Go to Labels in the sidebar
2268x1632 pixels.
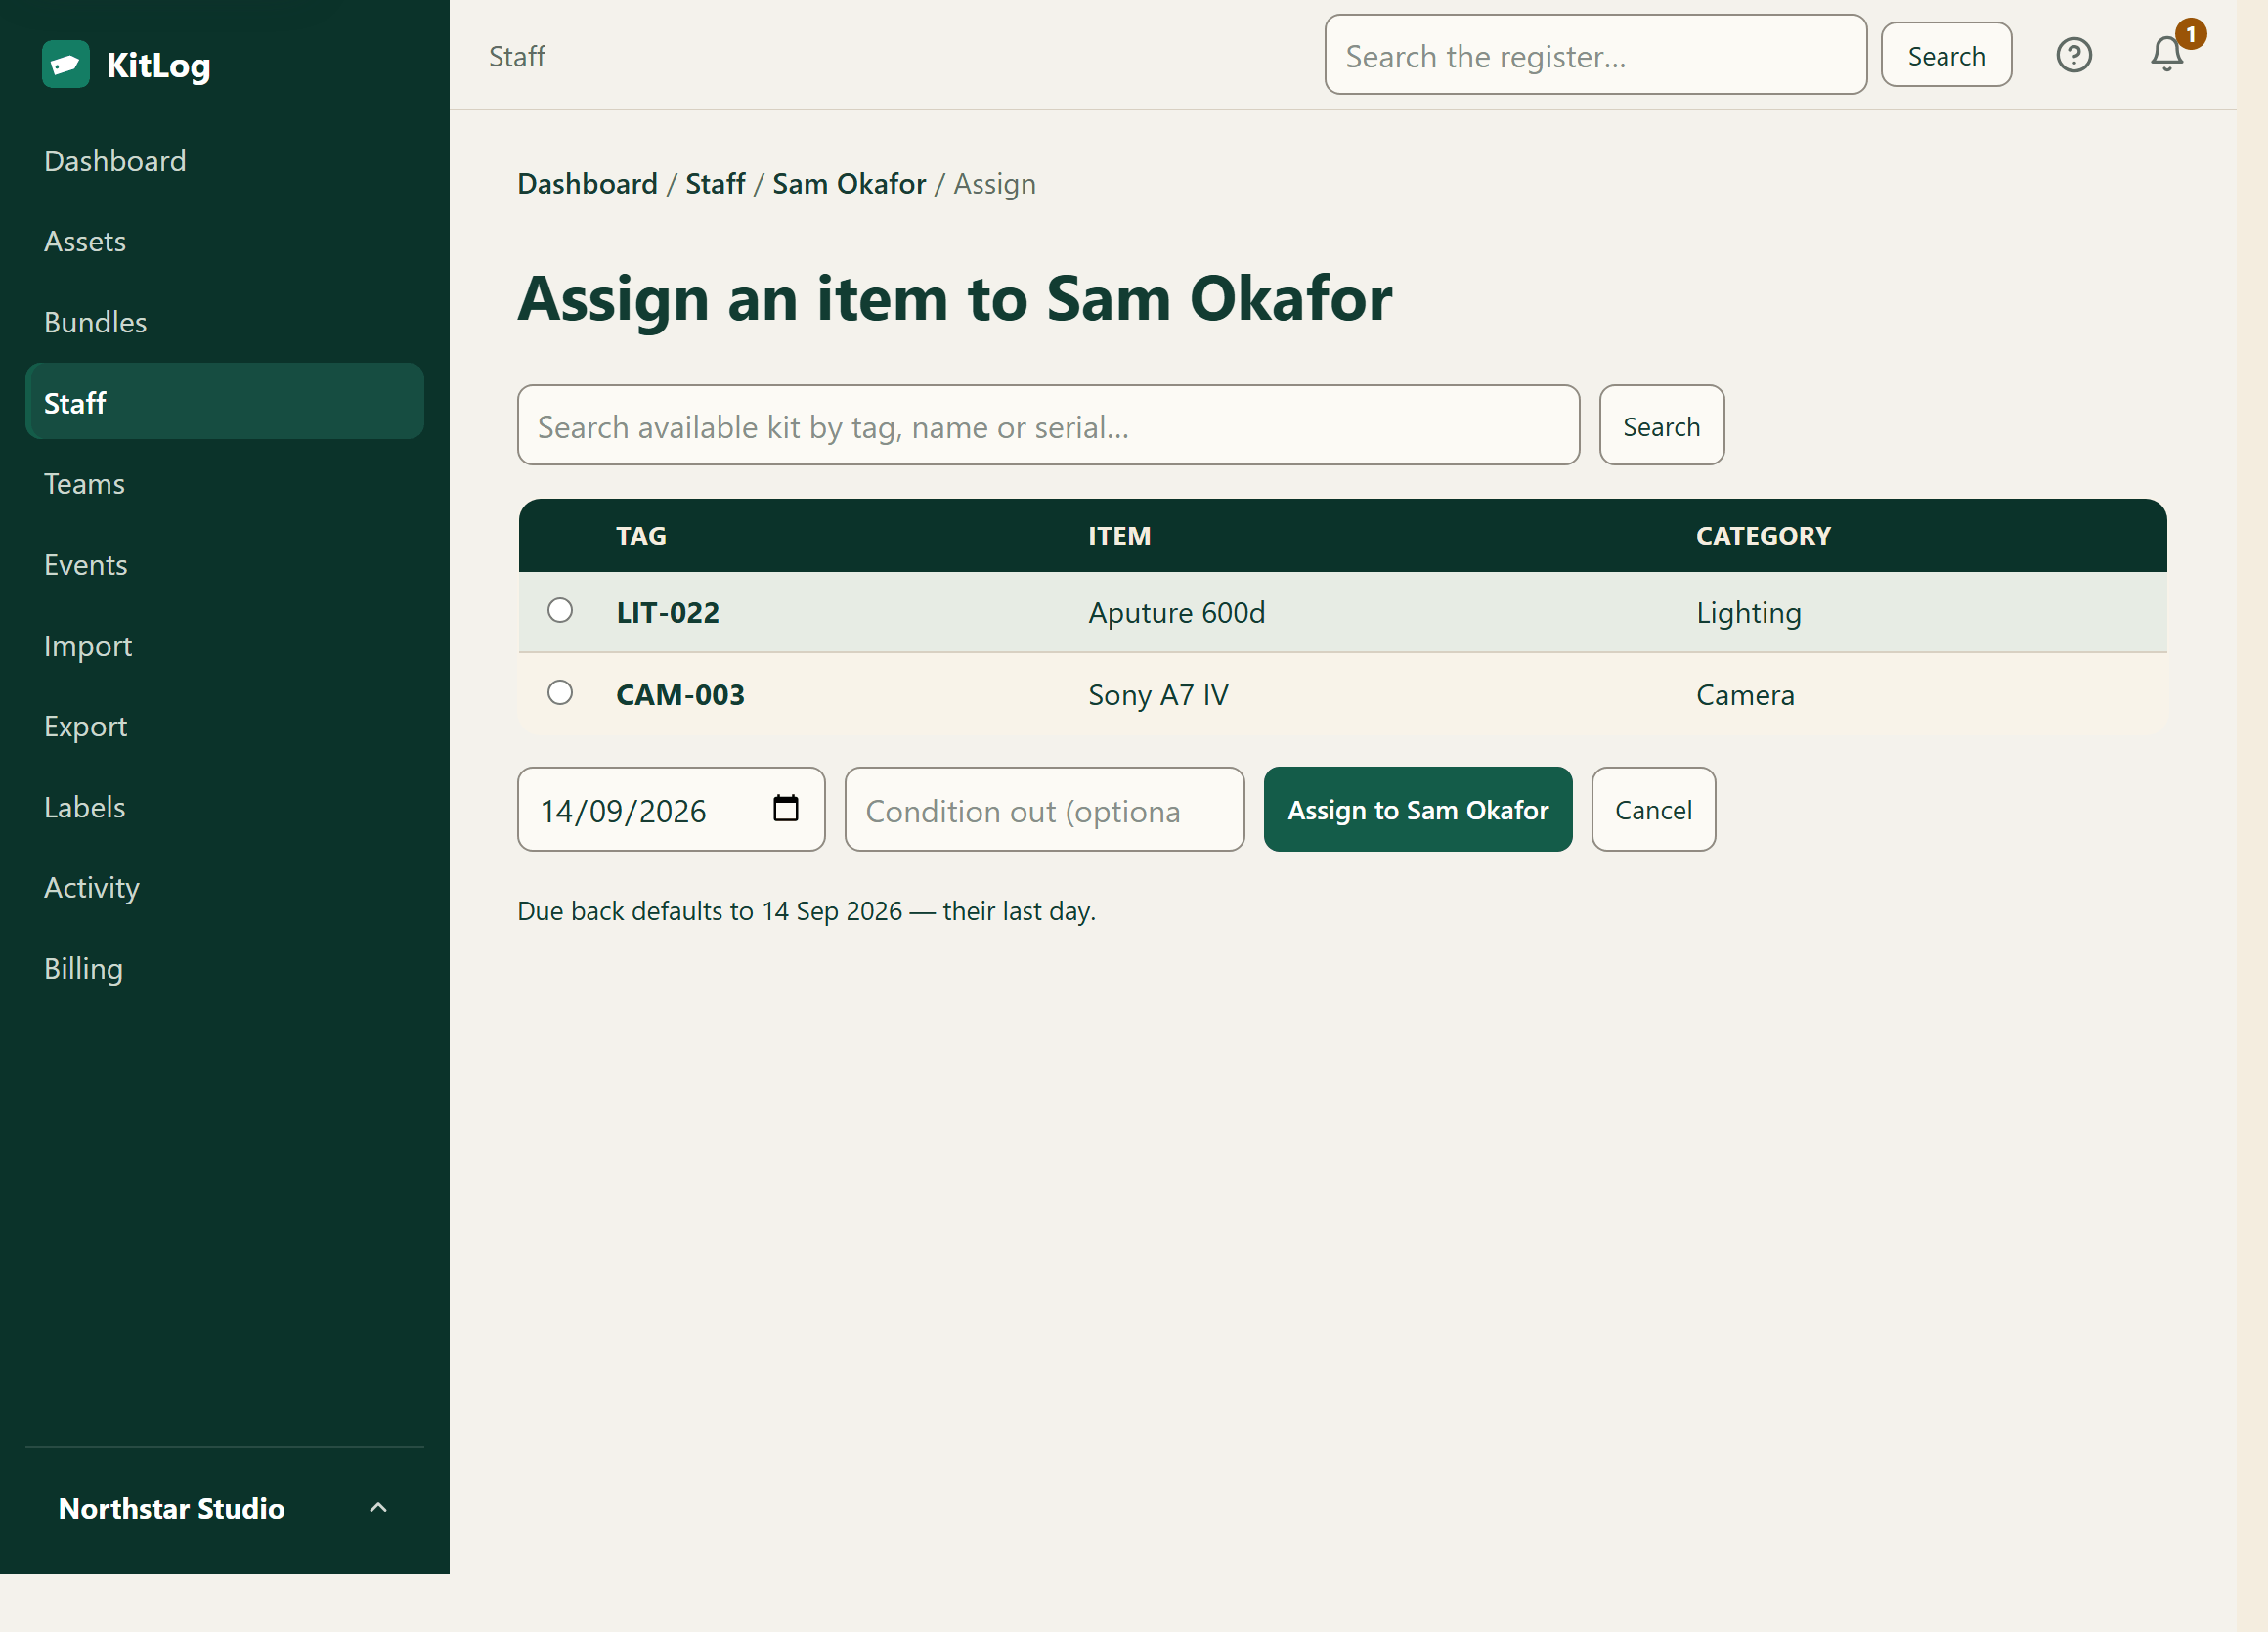tap(225, 807)
